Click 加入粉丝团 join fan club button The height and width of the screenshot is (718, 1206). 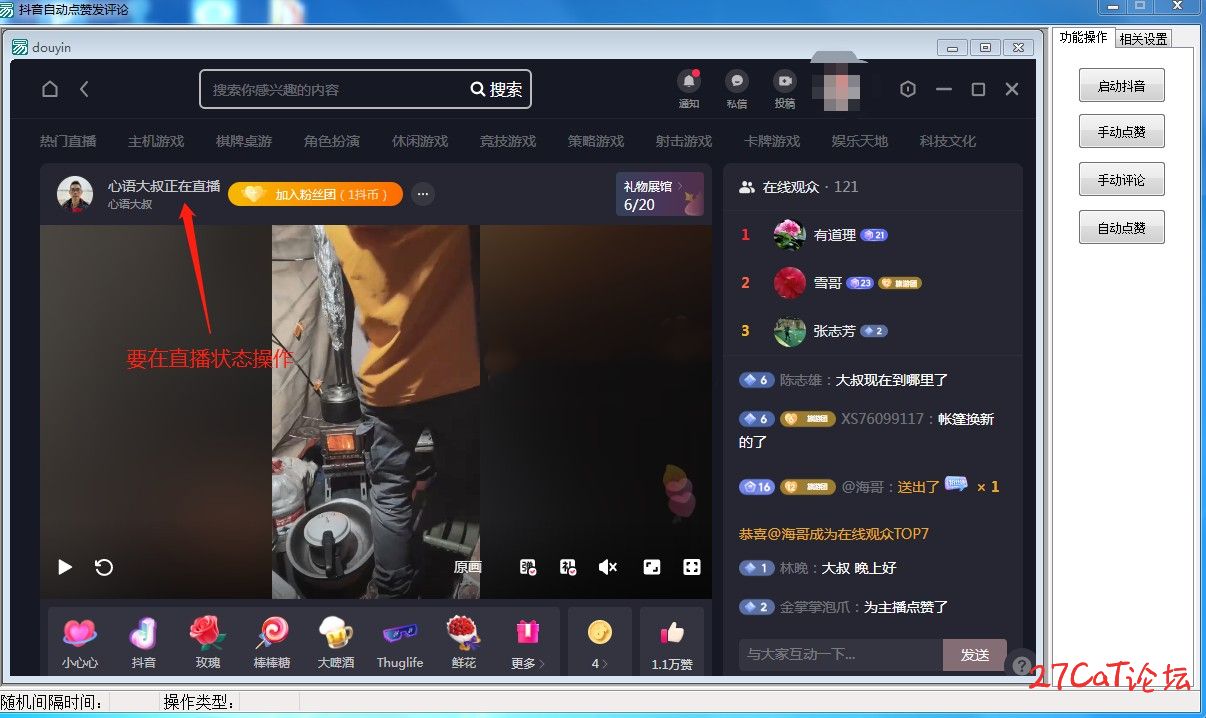315,194
